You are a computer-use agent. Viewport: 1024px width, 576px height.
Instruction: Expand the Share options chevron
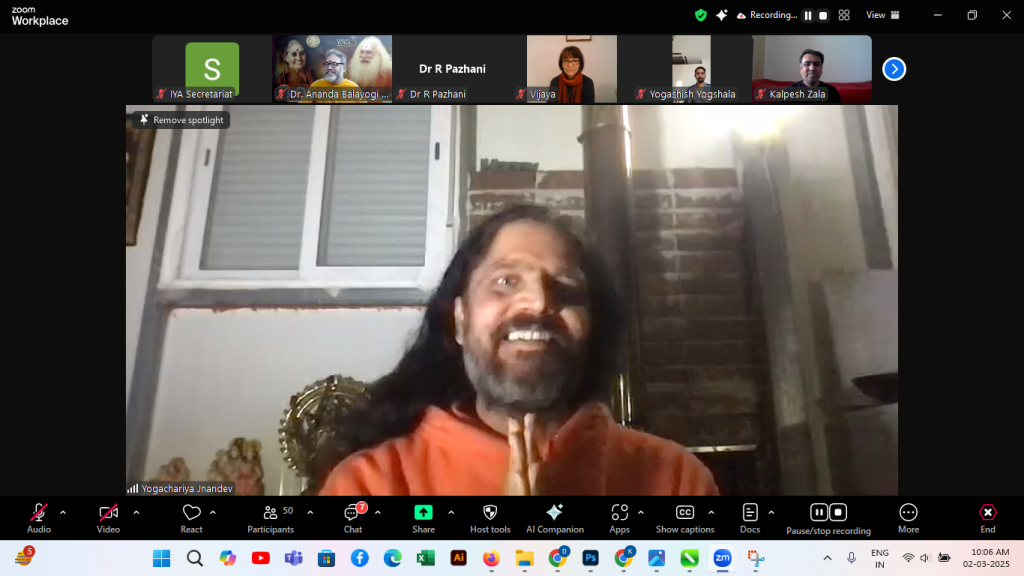[451, 512]
